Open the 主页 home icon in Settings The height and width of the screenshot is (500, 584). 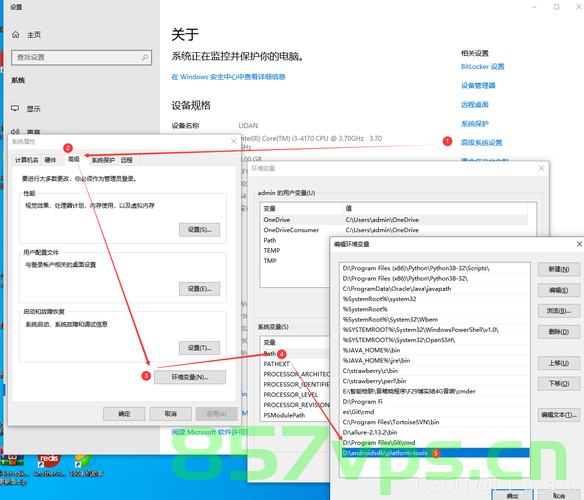[16, 35]
